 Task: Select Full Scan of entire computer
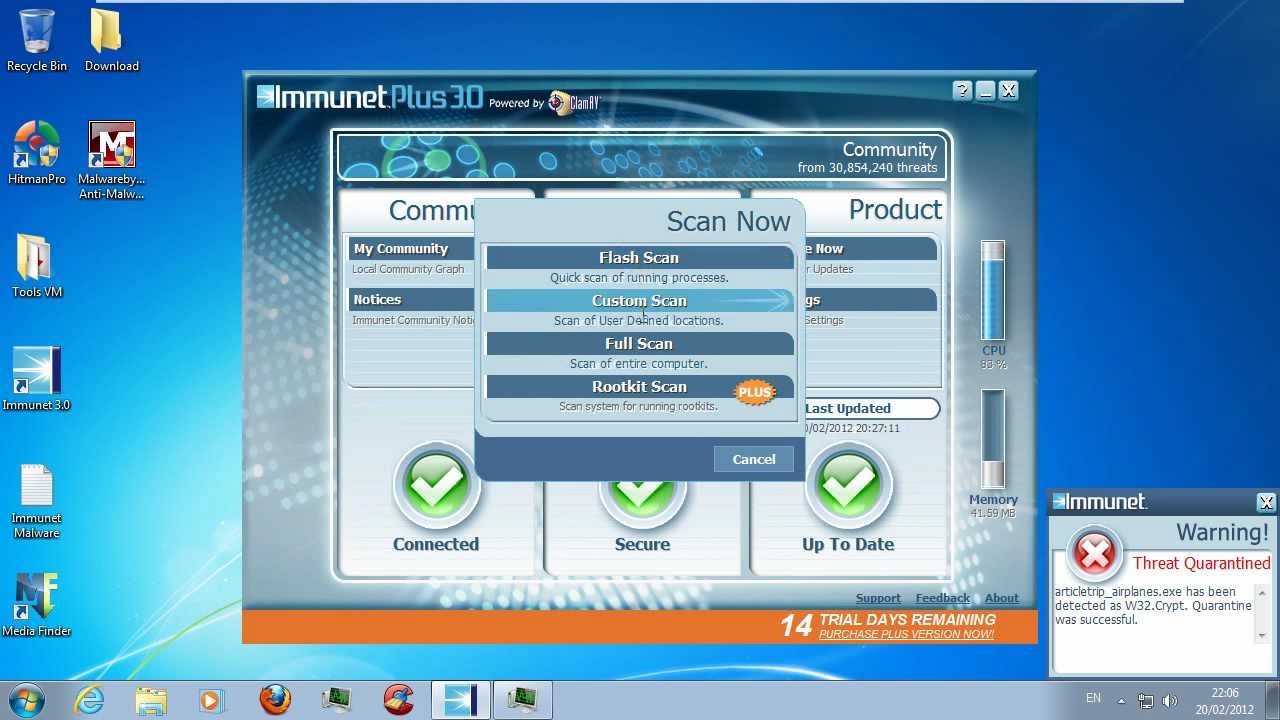639,344
